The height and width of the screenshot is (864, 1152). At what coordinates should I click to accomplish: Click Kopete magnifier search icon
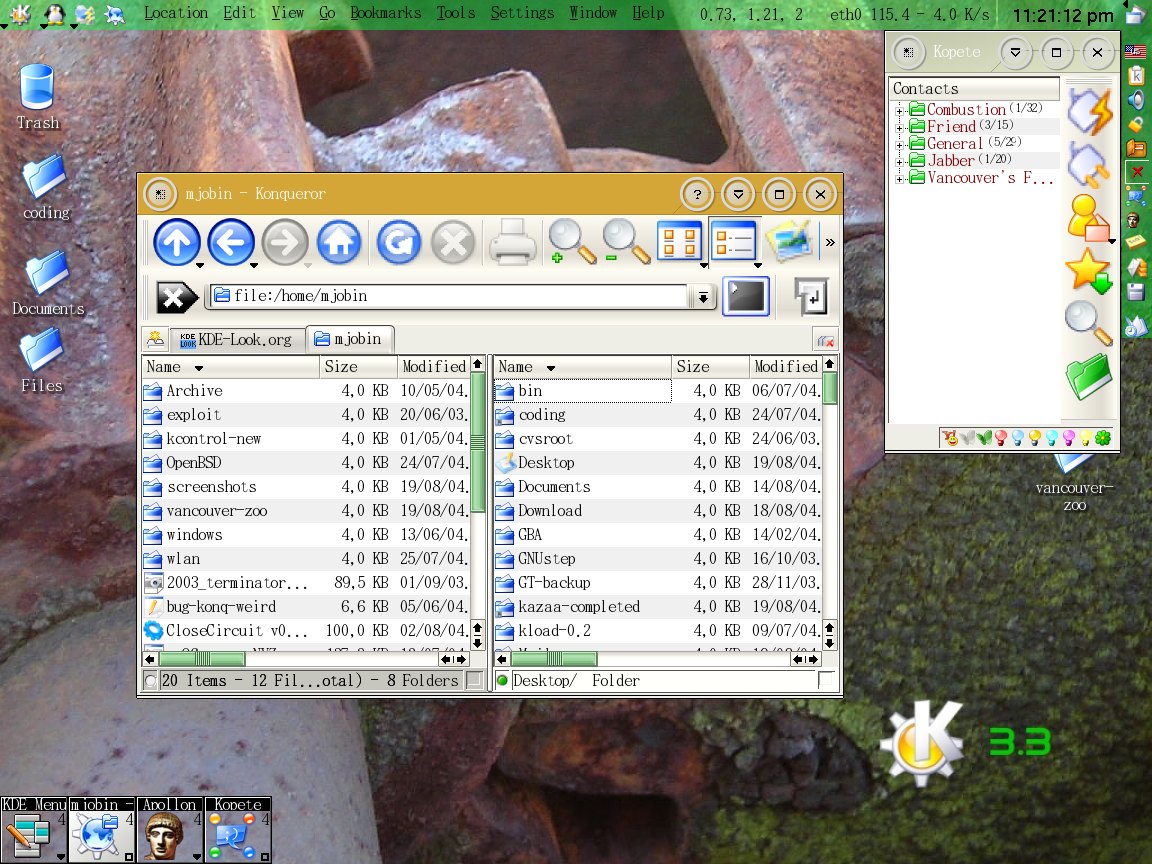point(1088,323)
